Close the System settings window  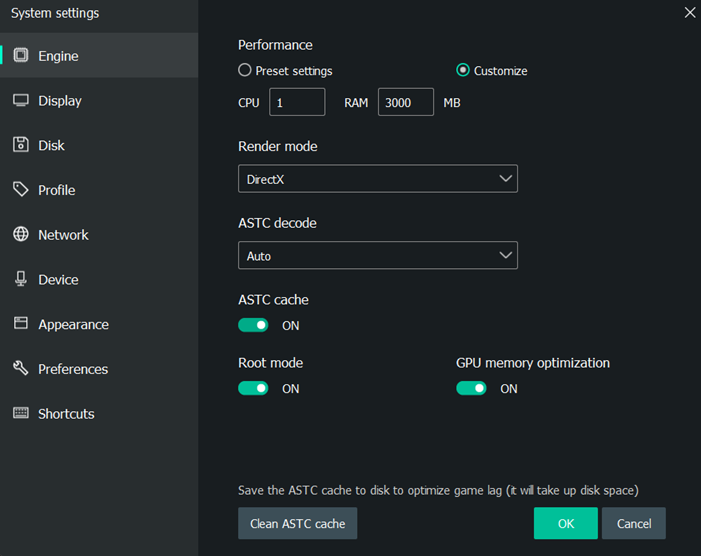click(x=690, y=13)
